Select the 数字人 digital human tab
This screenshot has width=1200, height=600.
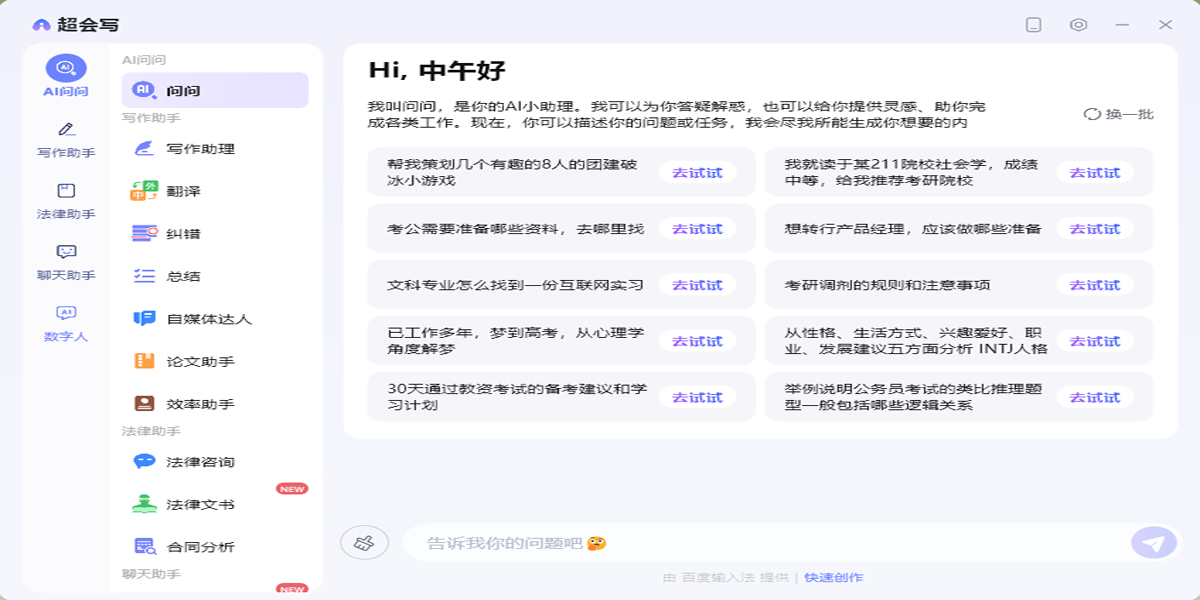point(66,323)
